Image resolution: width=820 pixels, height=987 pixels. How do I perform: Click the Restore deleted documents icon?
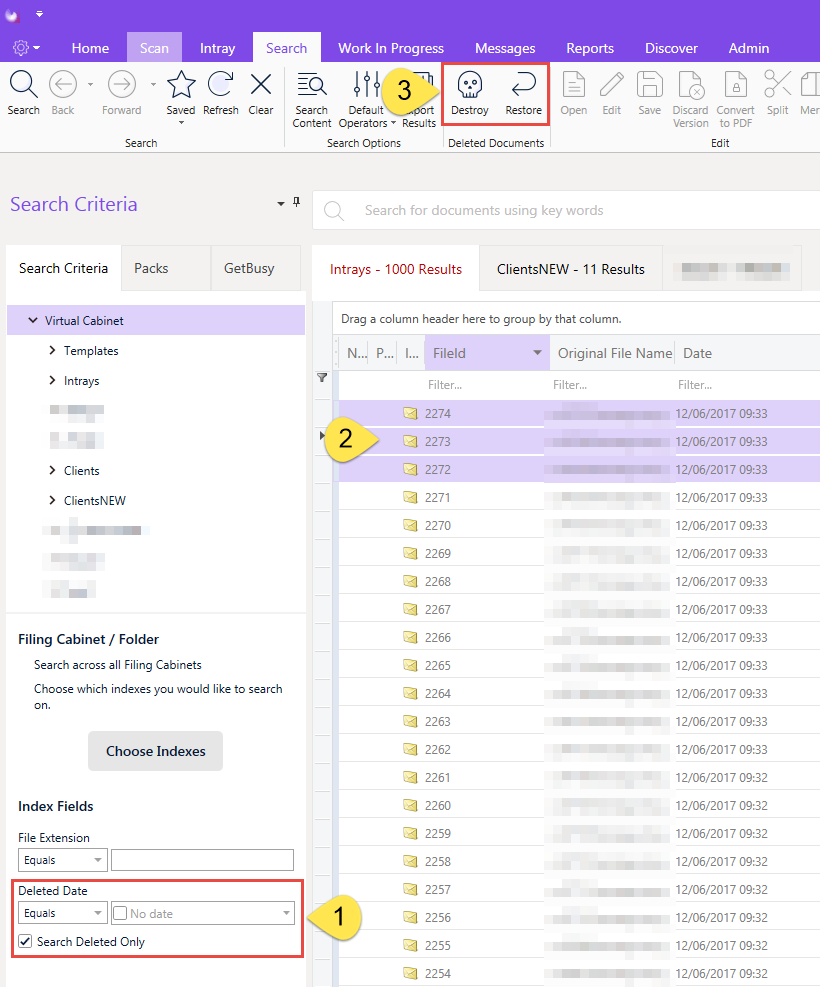(x=523, y=84)
